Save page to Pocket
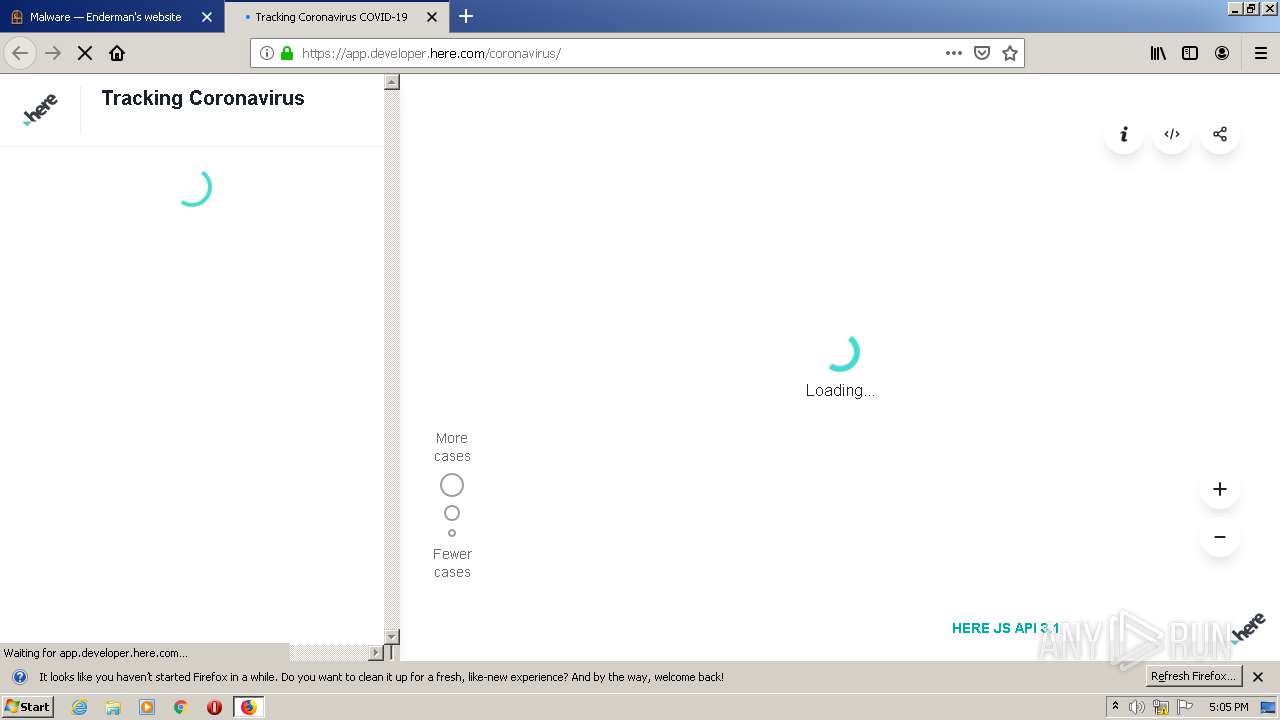The height and width of the screenshot is (720, 1280). (x=982, y=53)
